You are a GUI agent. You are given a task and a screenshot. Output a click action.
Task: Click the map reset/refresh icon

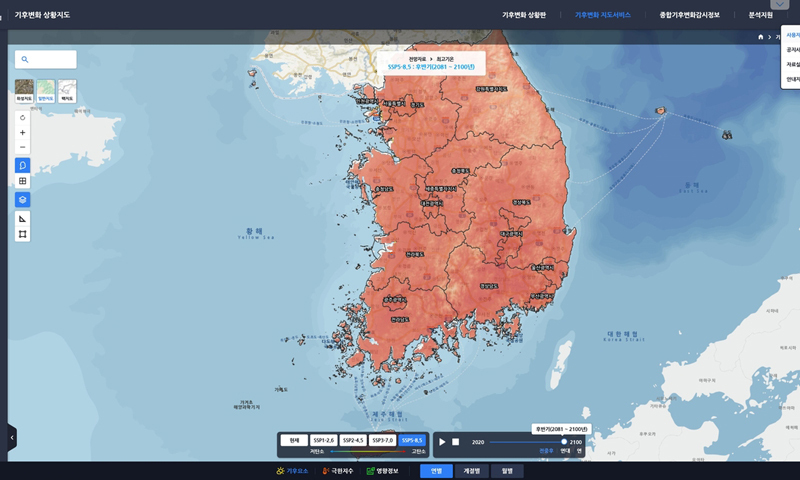coord(23,116)
